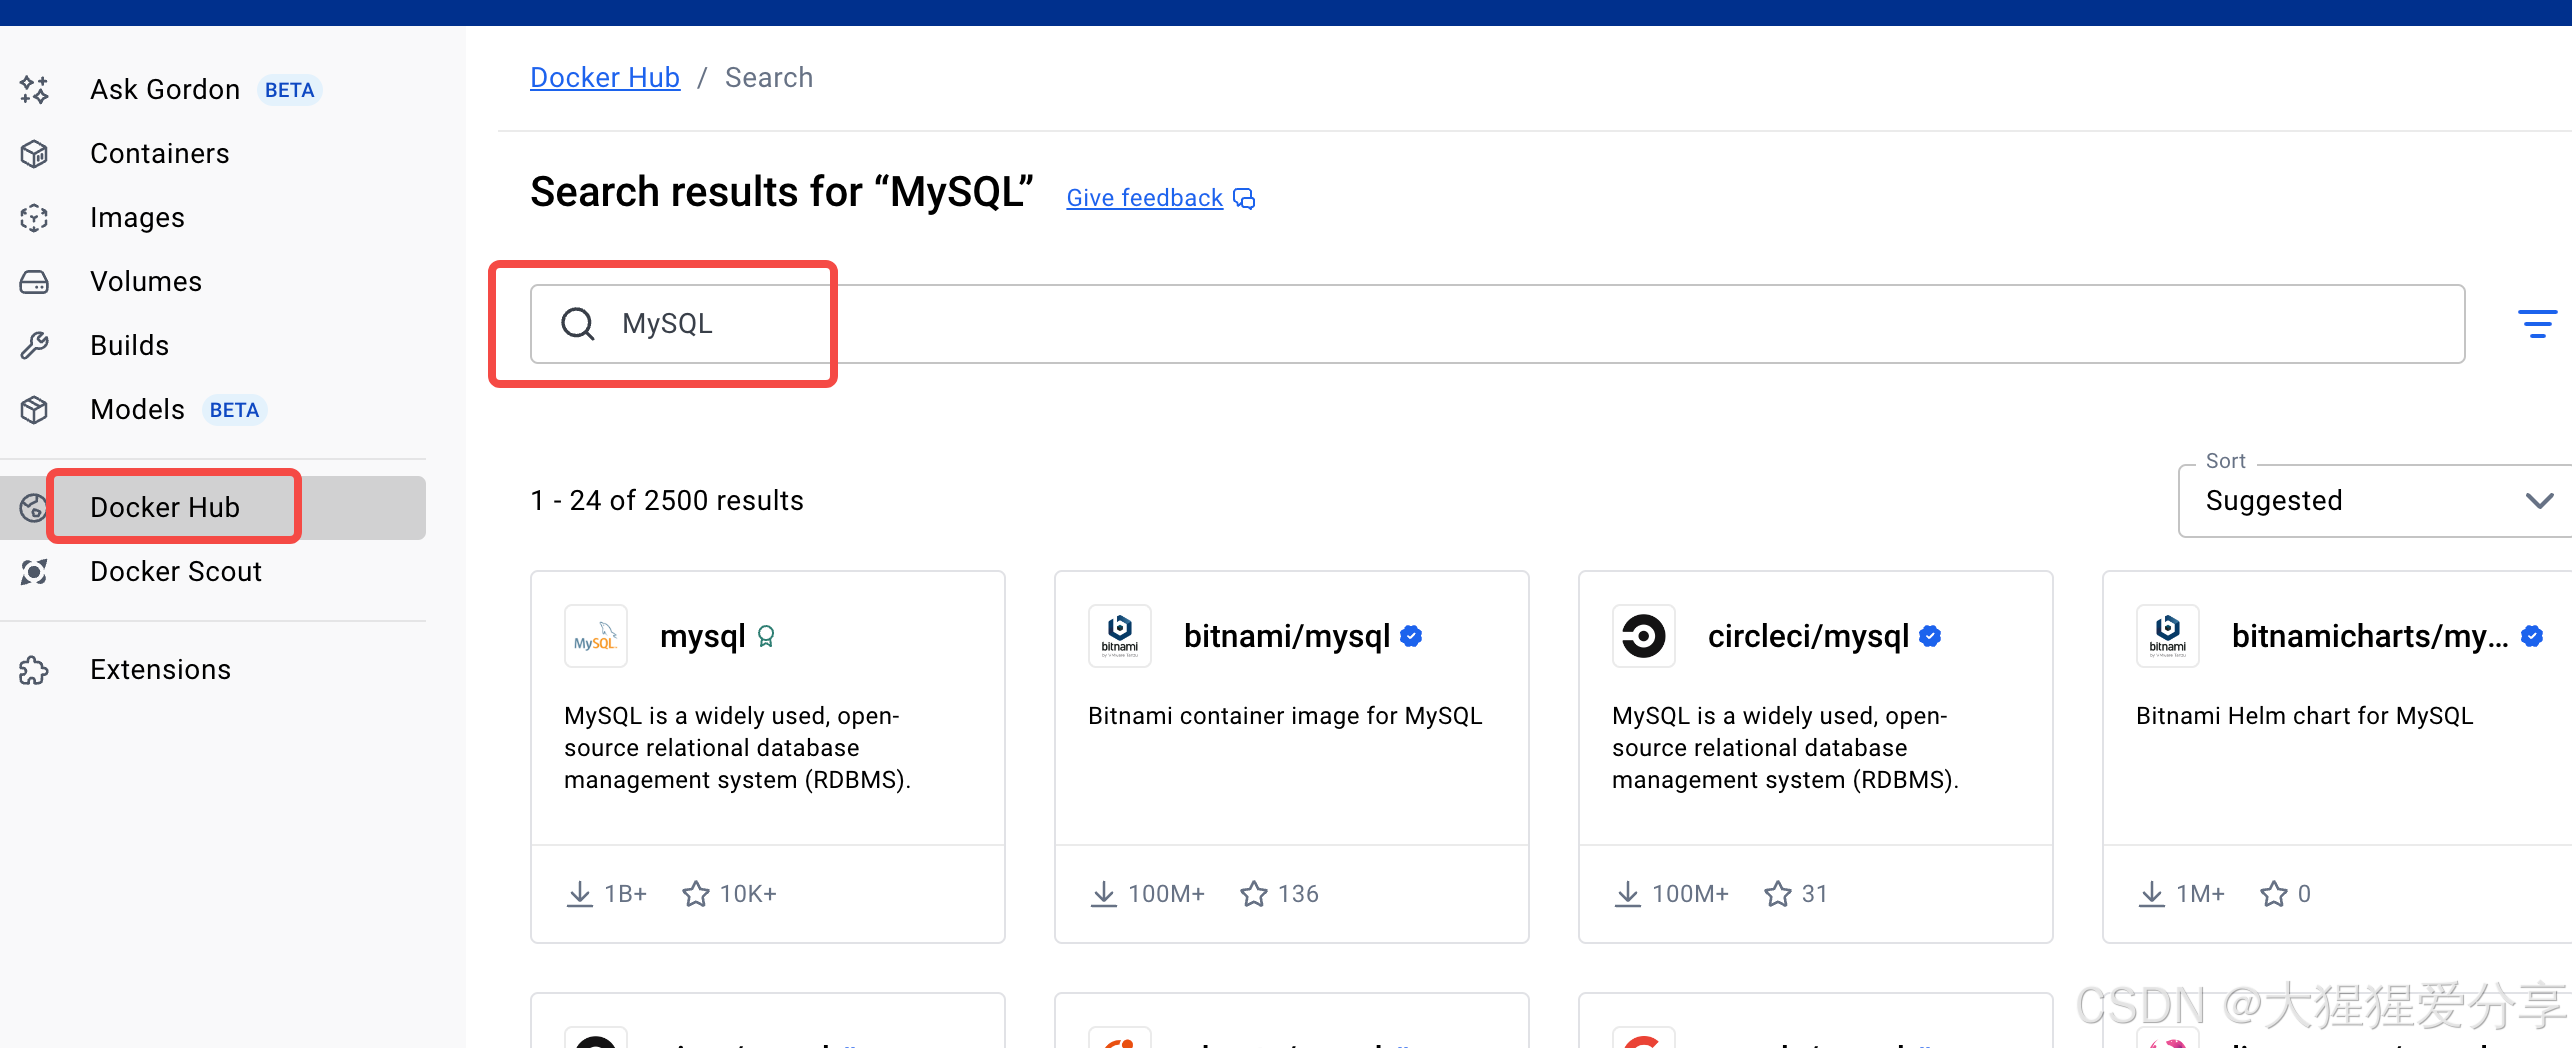Image resolution: width=2572 pixels, height=1048 pixels.
Task: Click verified publisher badge on circleci/mysql
Action: pos(1930,636)
